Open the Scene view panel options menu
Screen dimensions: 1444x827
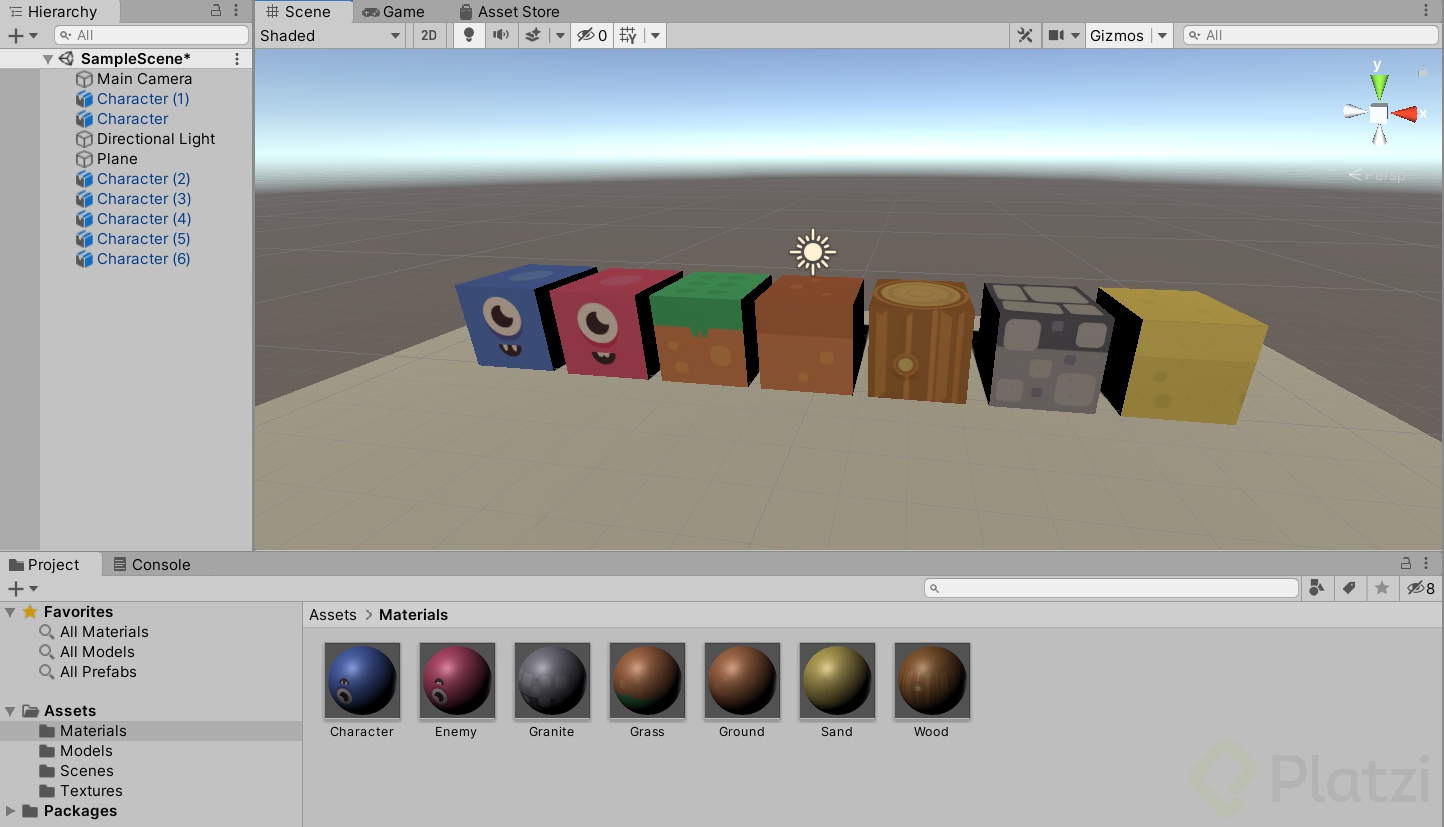[1426, 11]
